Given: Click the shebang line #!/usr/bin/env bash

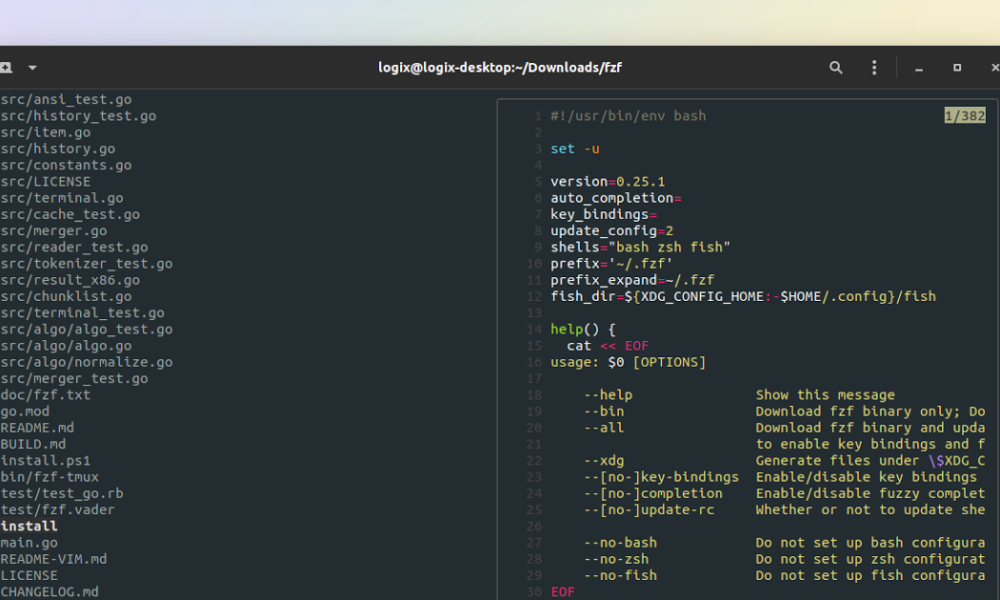Looking at the screenshot, I should pos(628,116).
